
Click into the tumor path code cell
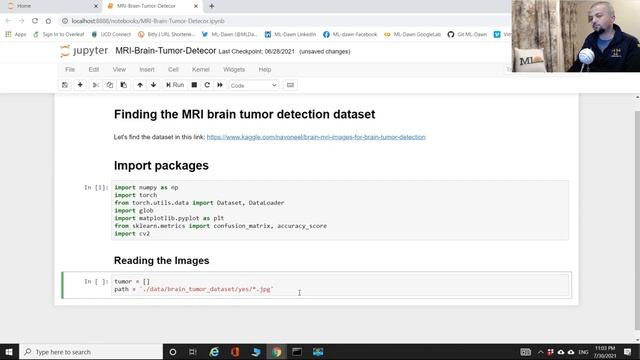340,285
